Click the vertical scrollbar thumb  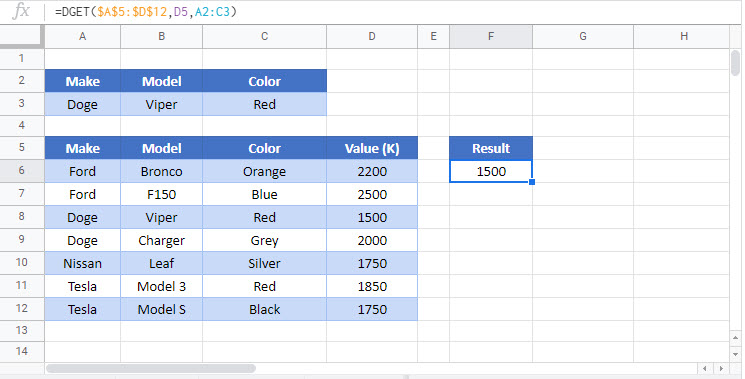tap(735, 62)
